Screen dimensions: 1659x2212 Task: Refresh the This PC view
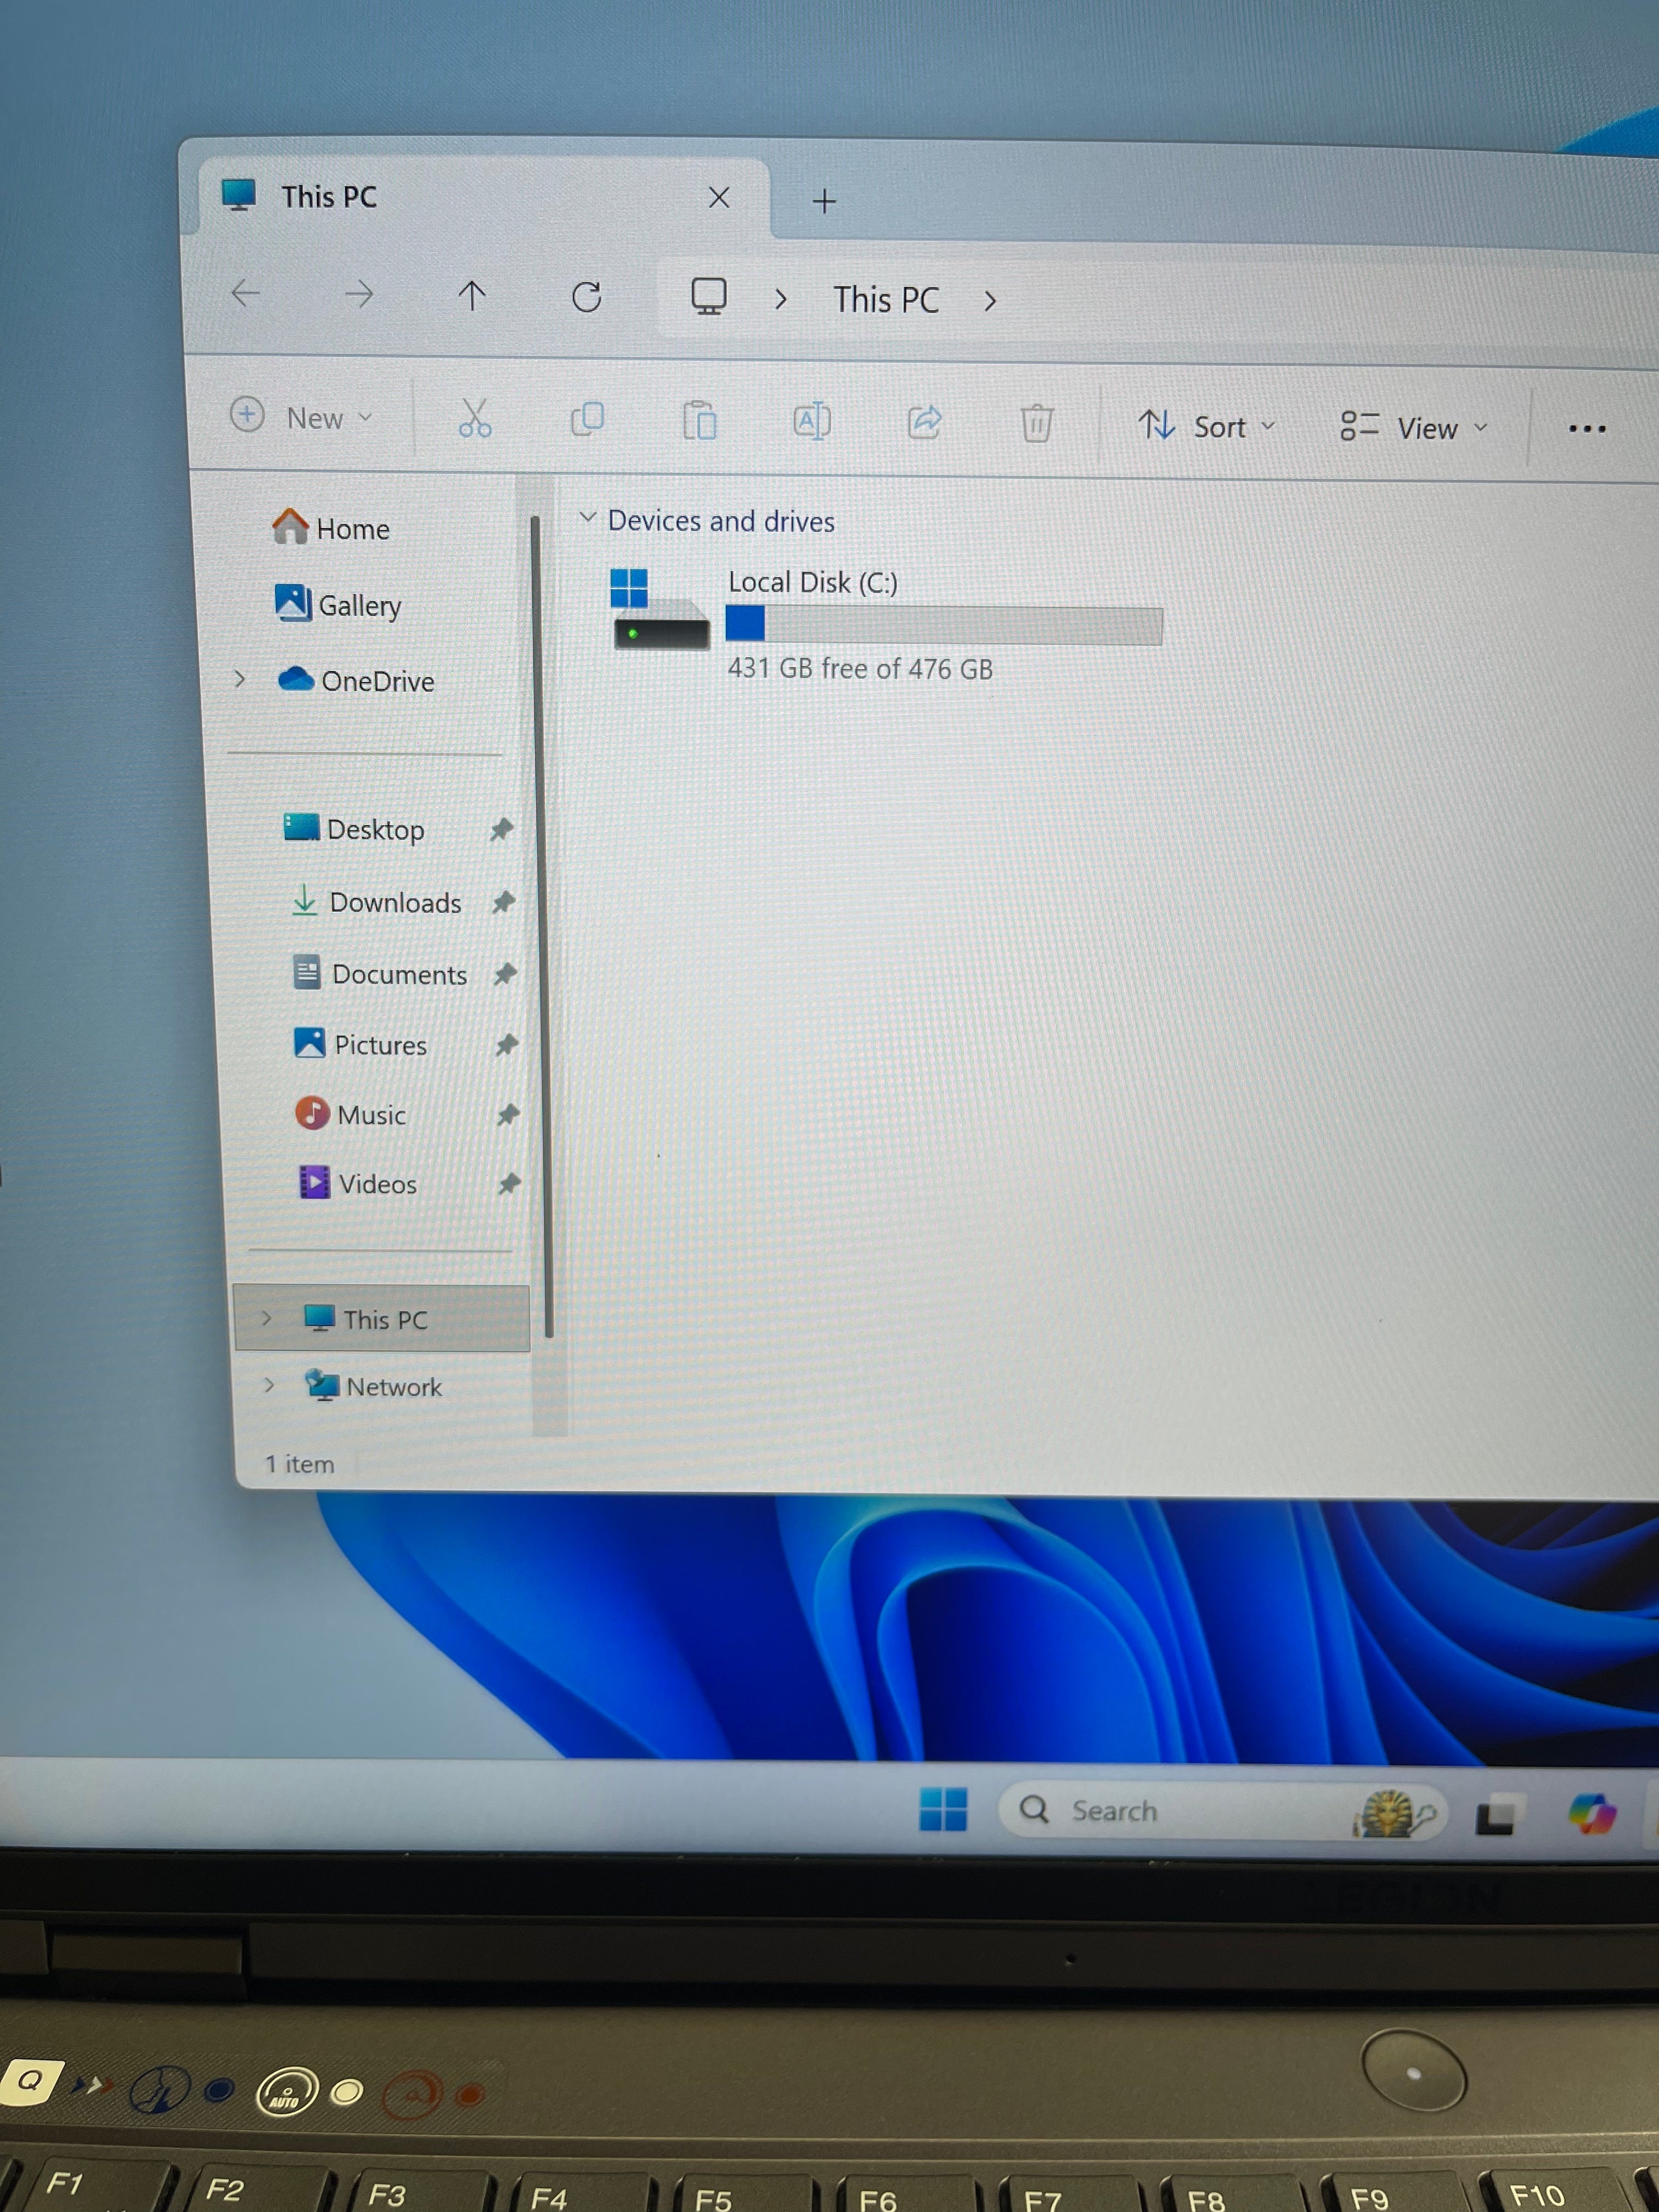tap(587, 297)
